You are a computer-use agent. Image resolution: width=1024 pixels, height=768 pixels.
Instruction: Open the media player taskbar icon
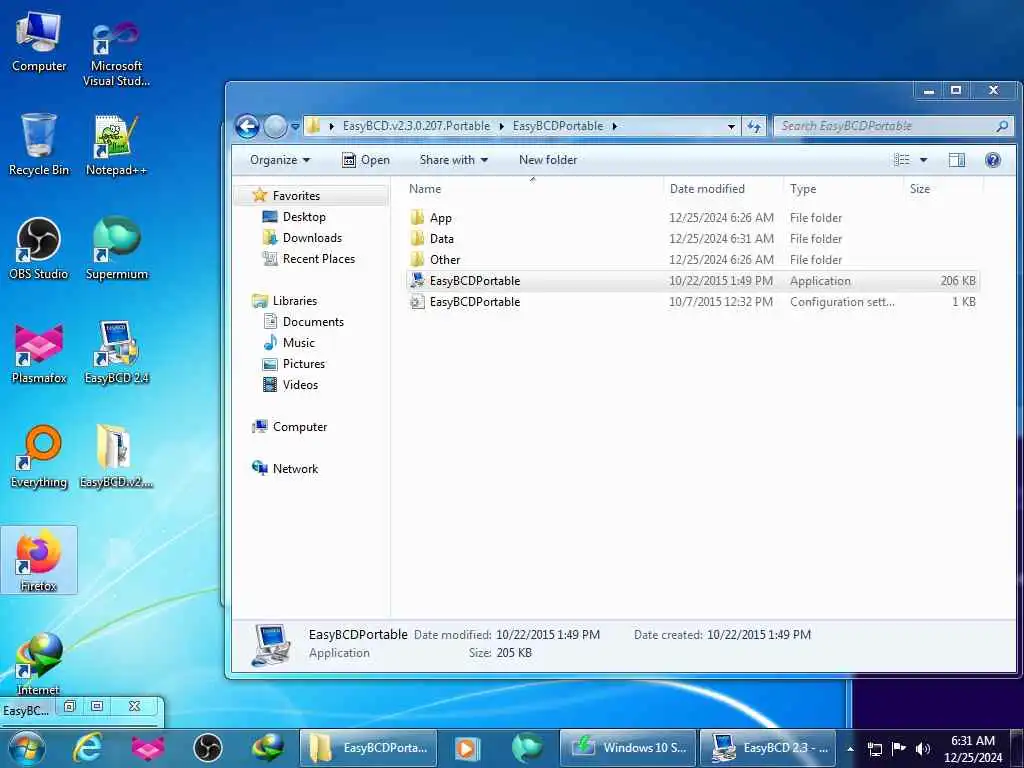click(x=467, y=748)
